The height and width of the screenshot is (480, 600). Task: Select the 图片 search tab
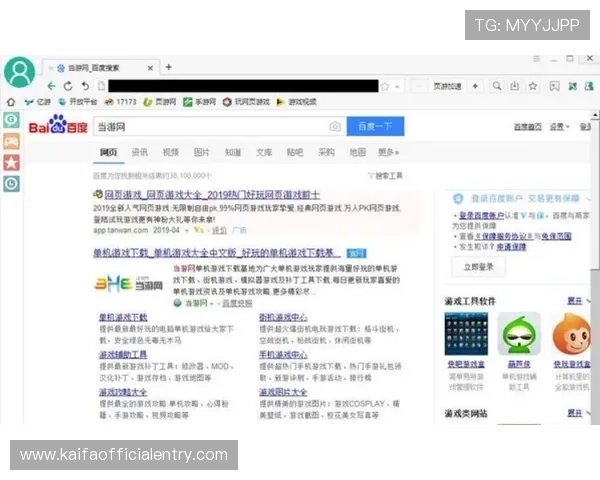(x=202, y=152)
